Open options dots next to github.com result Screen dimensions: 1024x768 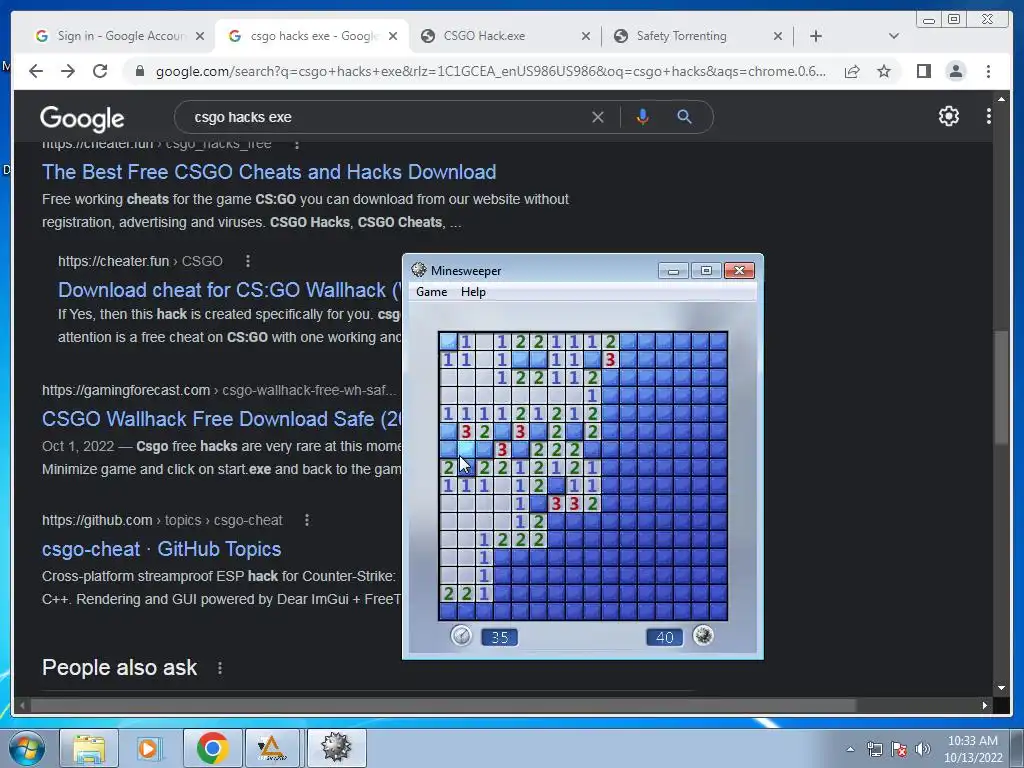click(307, 520)
